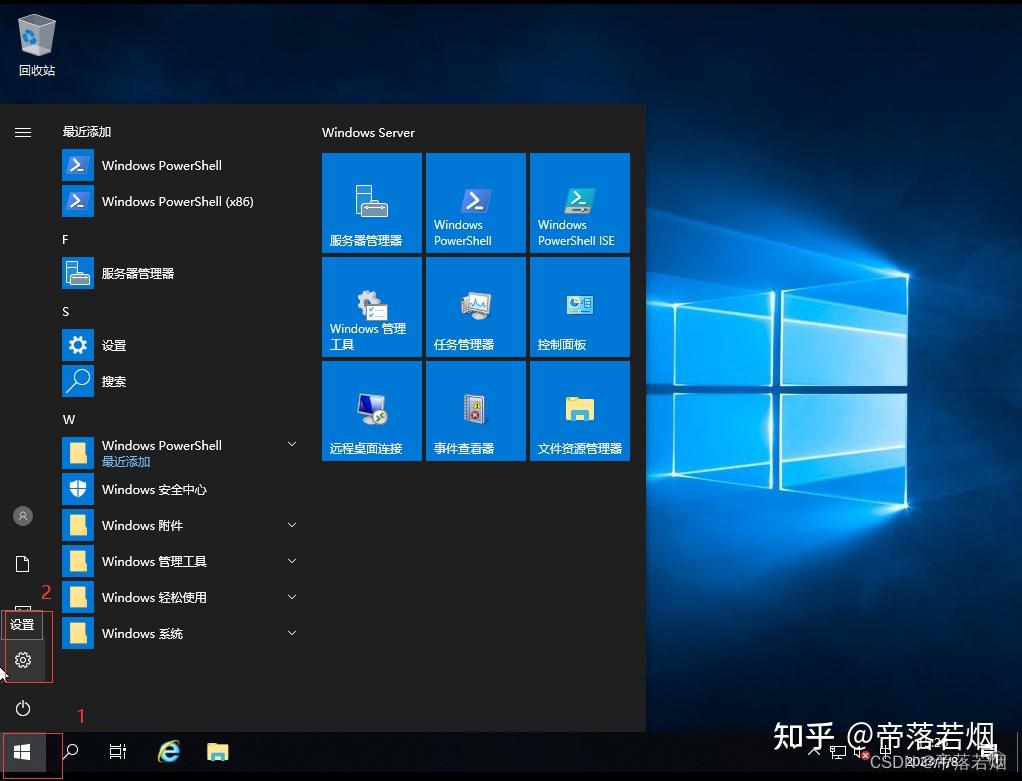Launch the Windows PowerShell ISE tile

[x=579, y=202]
